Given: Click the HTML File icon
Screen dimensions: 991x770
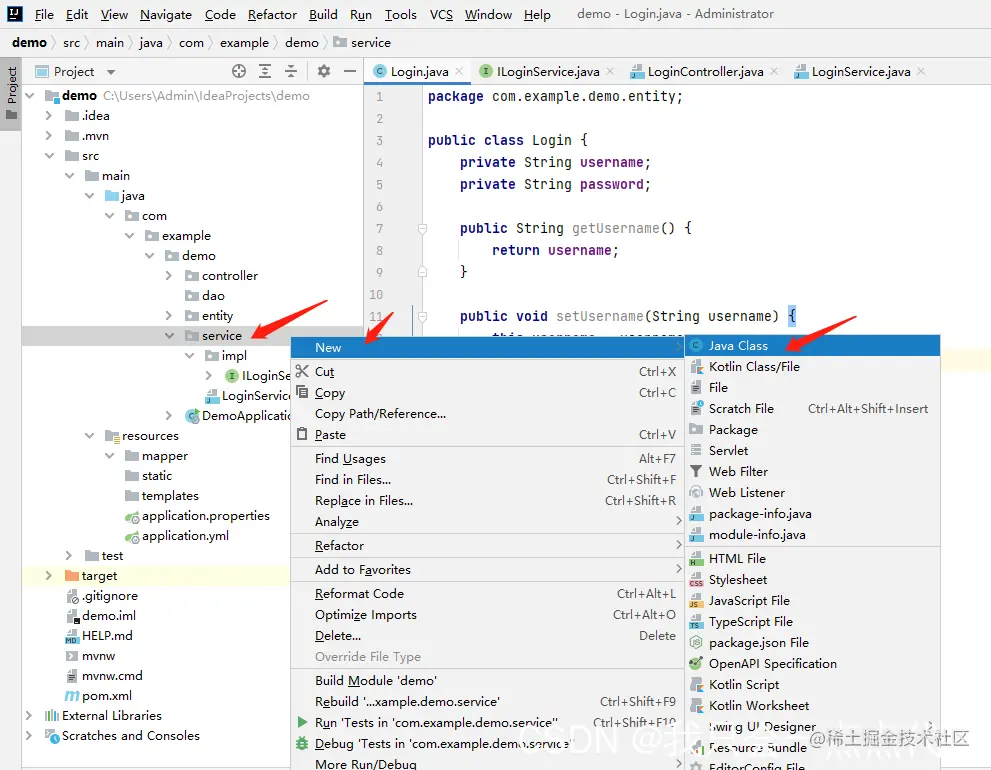Looking at the screenshot, I should point(696,559).
